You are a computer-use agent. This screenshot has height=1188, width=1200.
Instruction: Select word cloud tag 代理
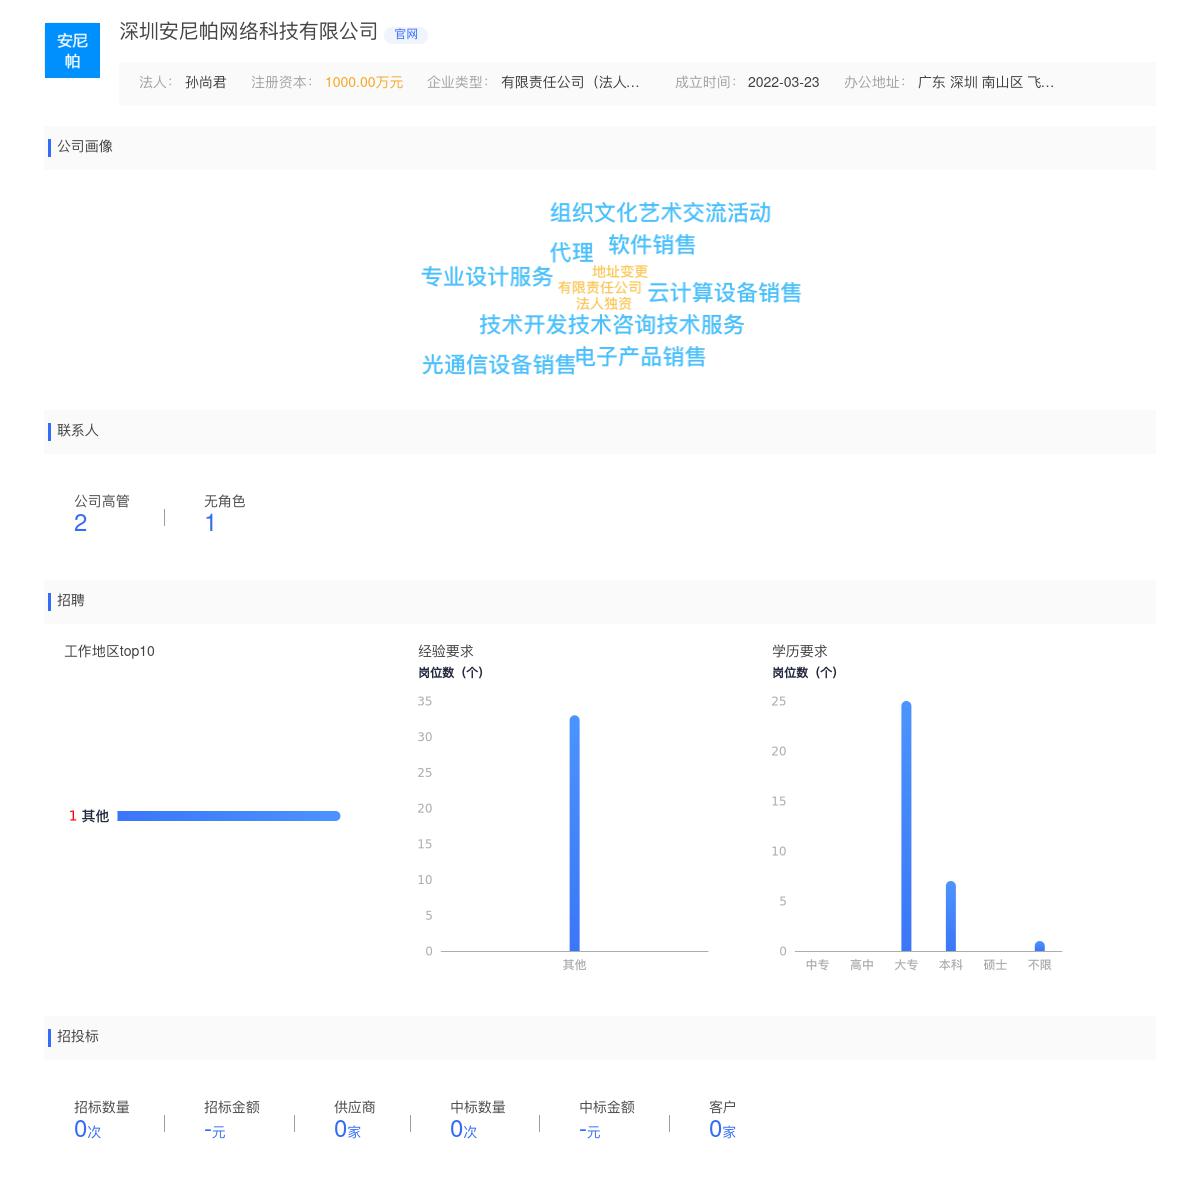(571, 253)
